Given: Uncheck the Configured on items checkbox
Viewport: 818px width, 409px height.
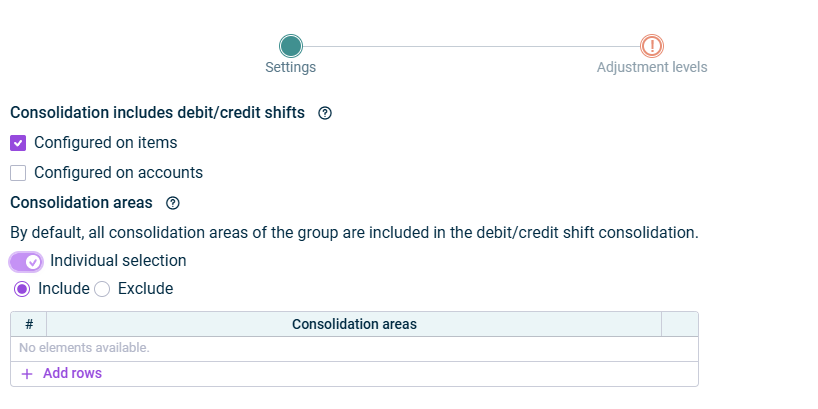Looking at the screenshot, I should (x=18, y=143).
